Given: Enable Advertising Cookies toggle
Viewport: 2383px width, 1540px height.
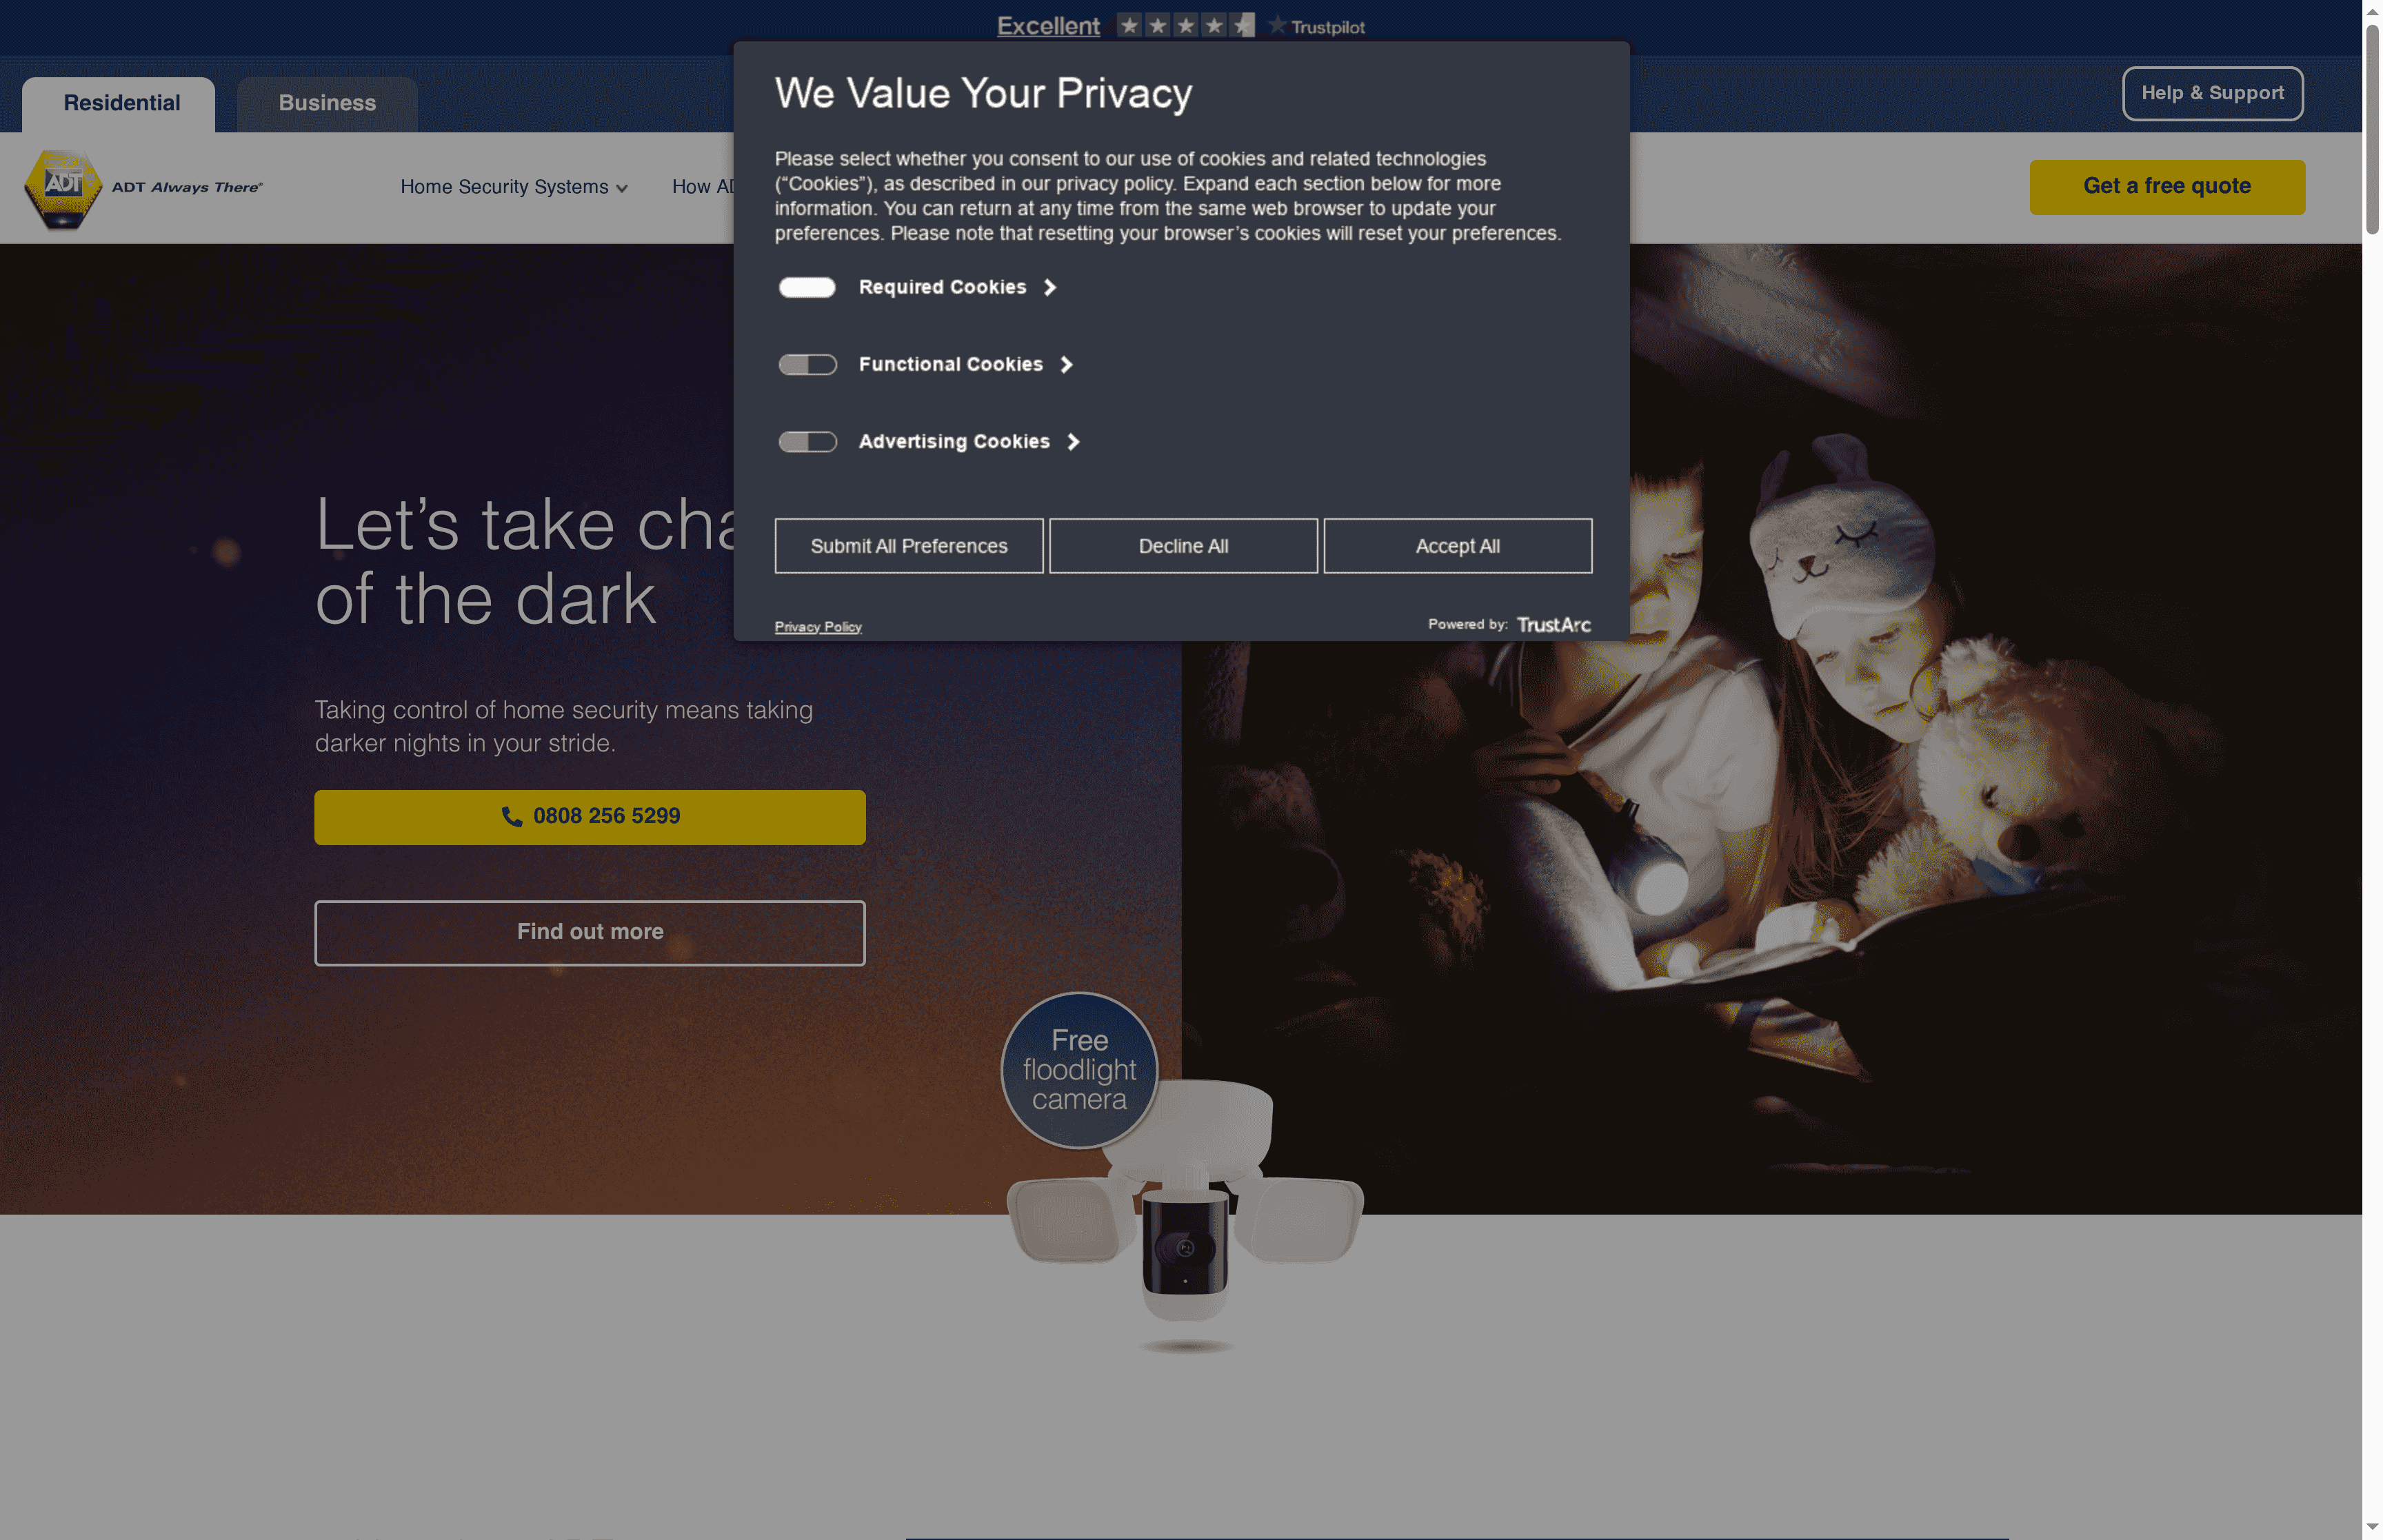Looking at the screenshot, I should tap(808, 441).
